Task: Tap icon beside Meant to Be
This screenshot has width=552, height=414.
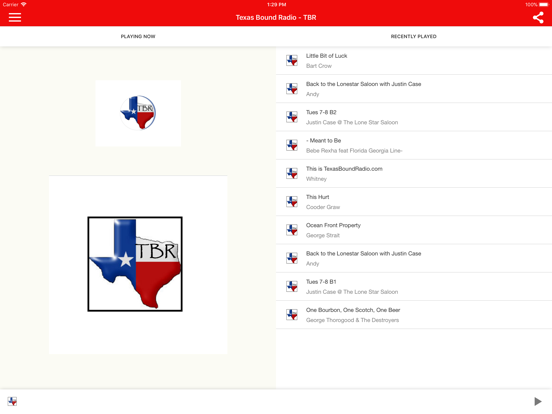Action: pyautogui.click(x=292, y=145)
